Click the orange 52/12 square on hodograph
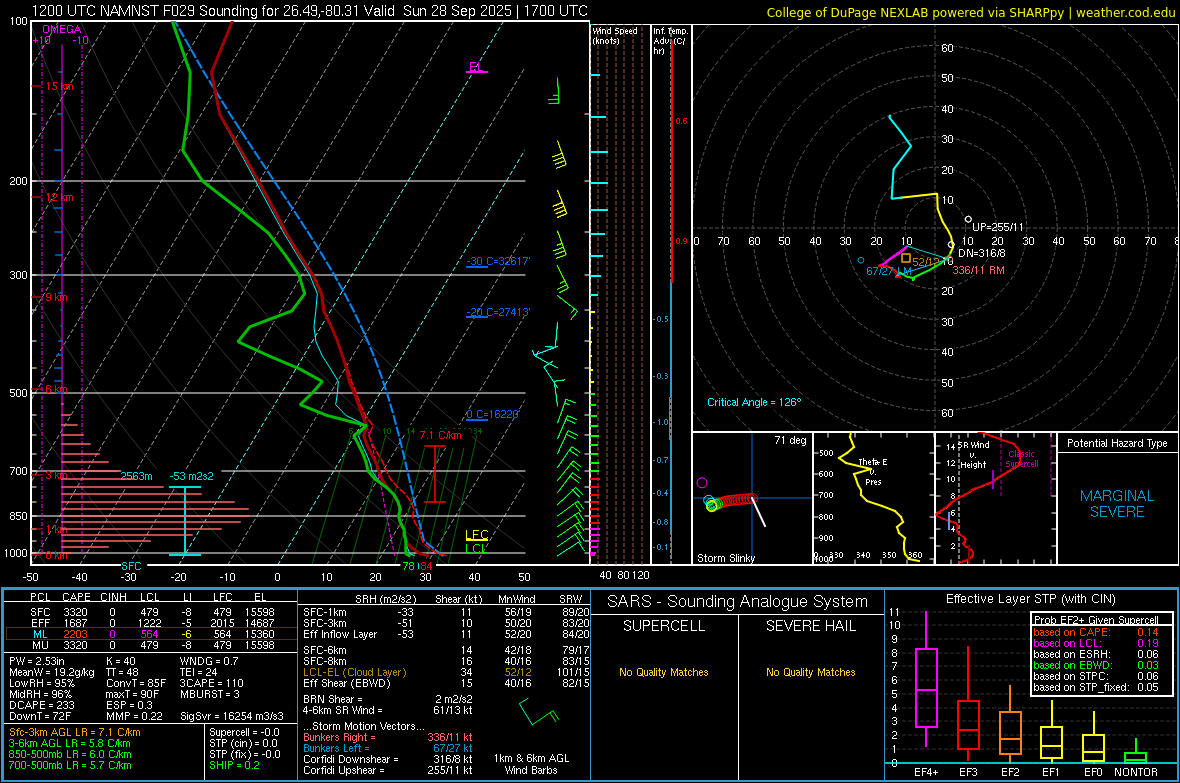 [x=906, y=258]
